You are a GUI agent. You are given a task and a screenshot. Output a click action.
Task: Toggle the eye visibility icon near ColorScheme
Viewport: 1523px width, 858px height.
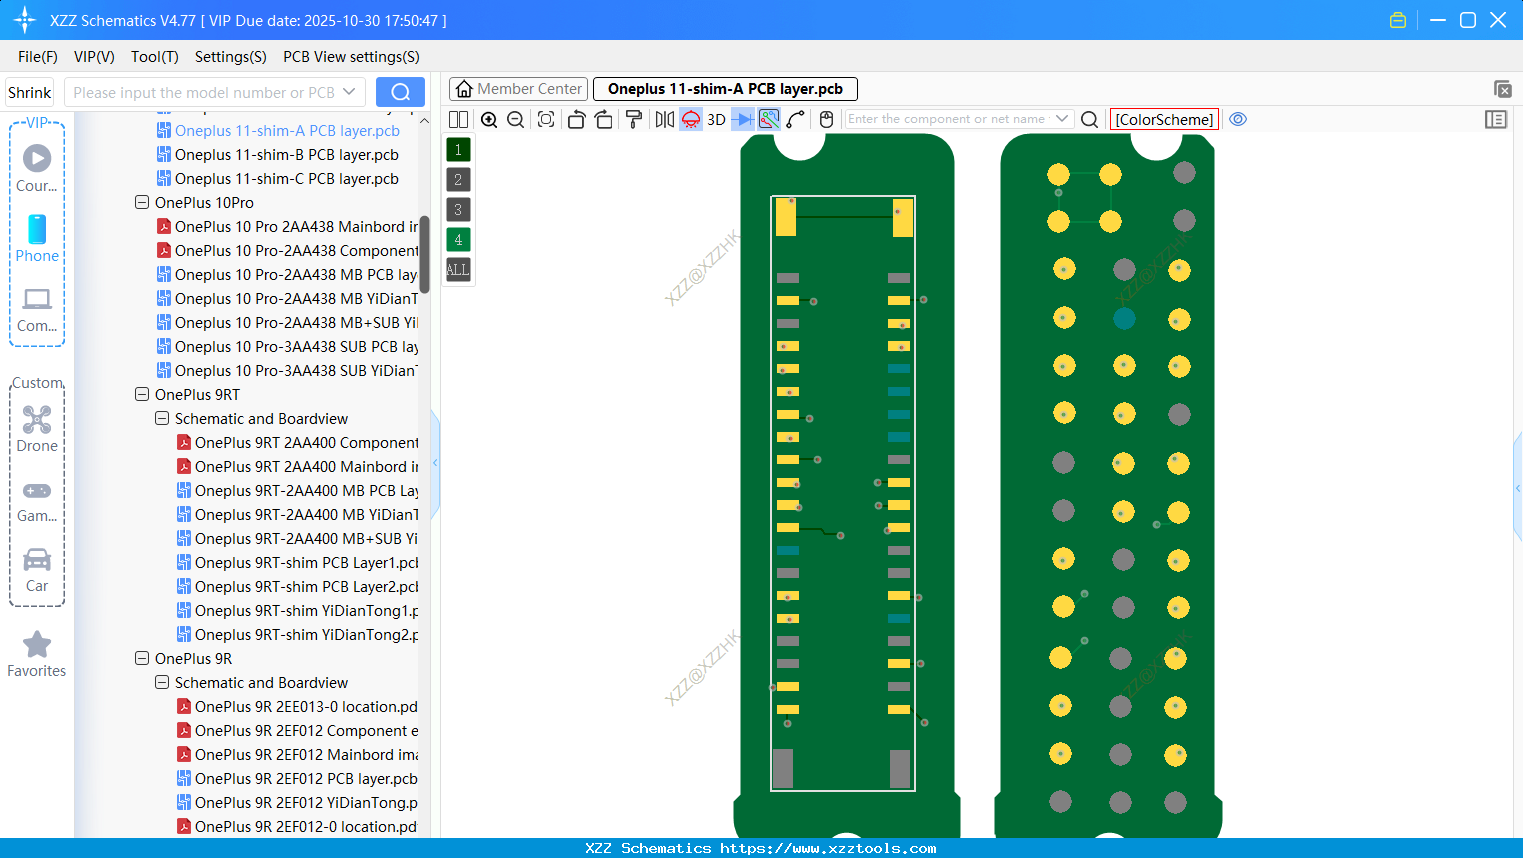(1238, 119)
